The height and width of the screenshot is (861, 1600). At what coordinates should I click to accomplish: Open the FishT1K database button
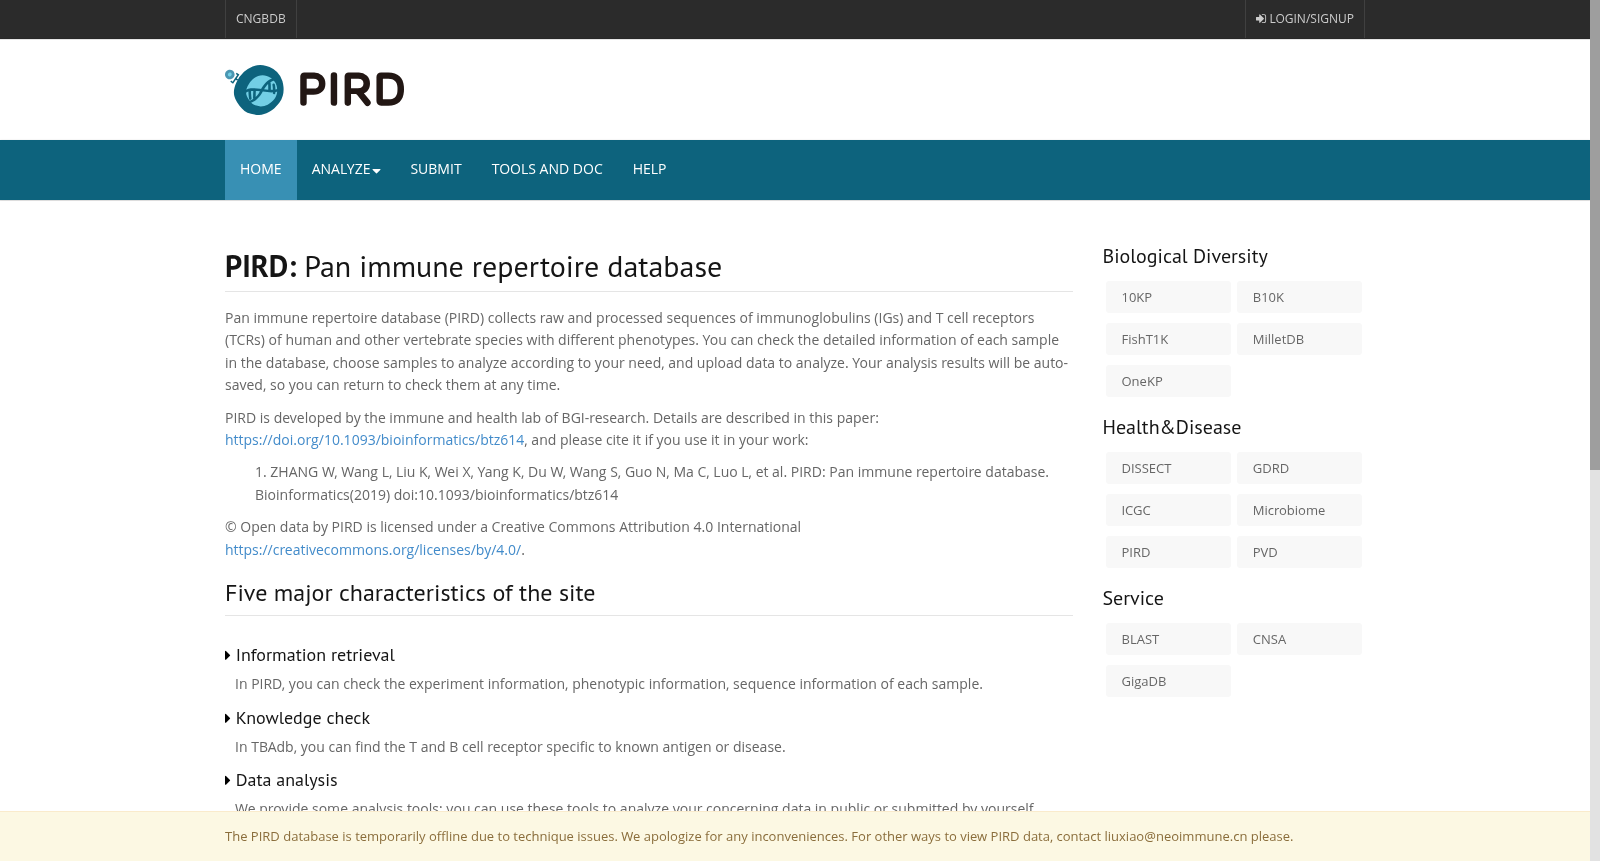coord(1168,339)
